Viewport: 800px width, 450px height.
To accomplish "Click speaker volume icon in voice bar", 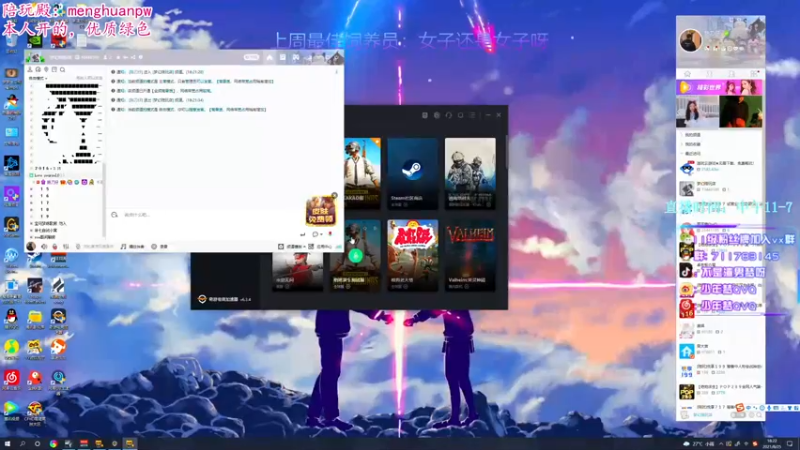I will (44, 246).
